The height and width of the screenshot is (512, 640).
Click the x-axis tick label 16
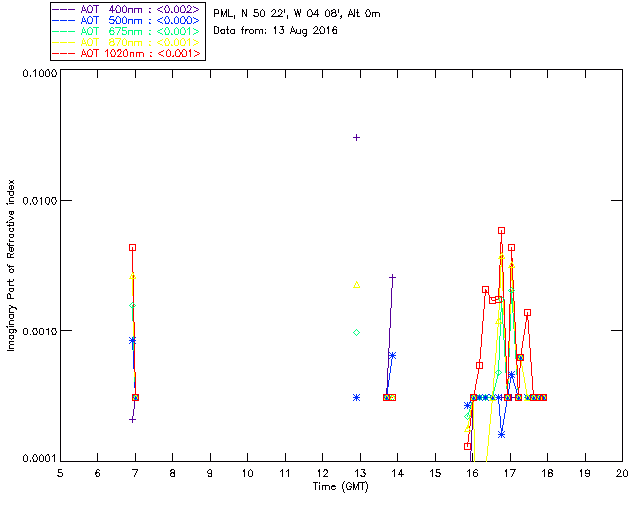pyautogui.click(x=472, y=473)
